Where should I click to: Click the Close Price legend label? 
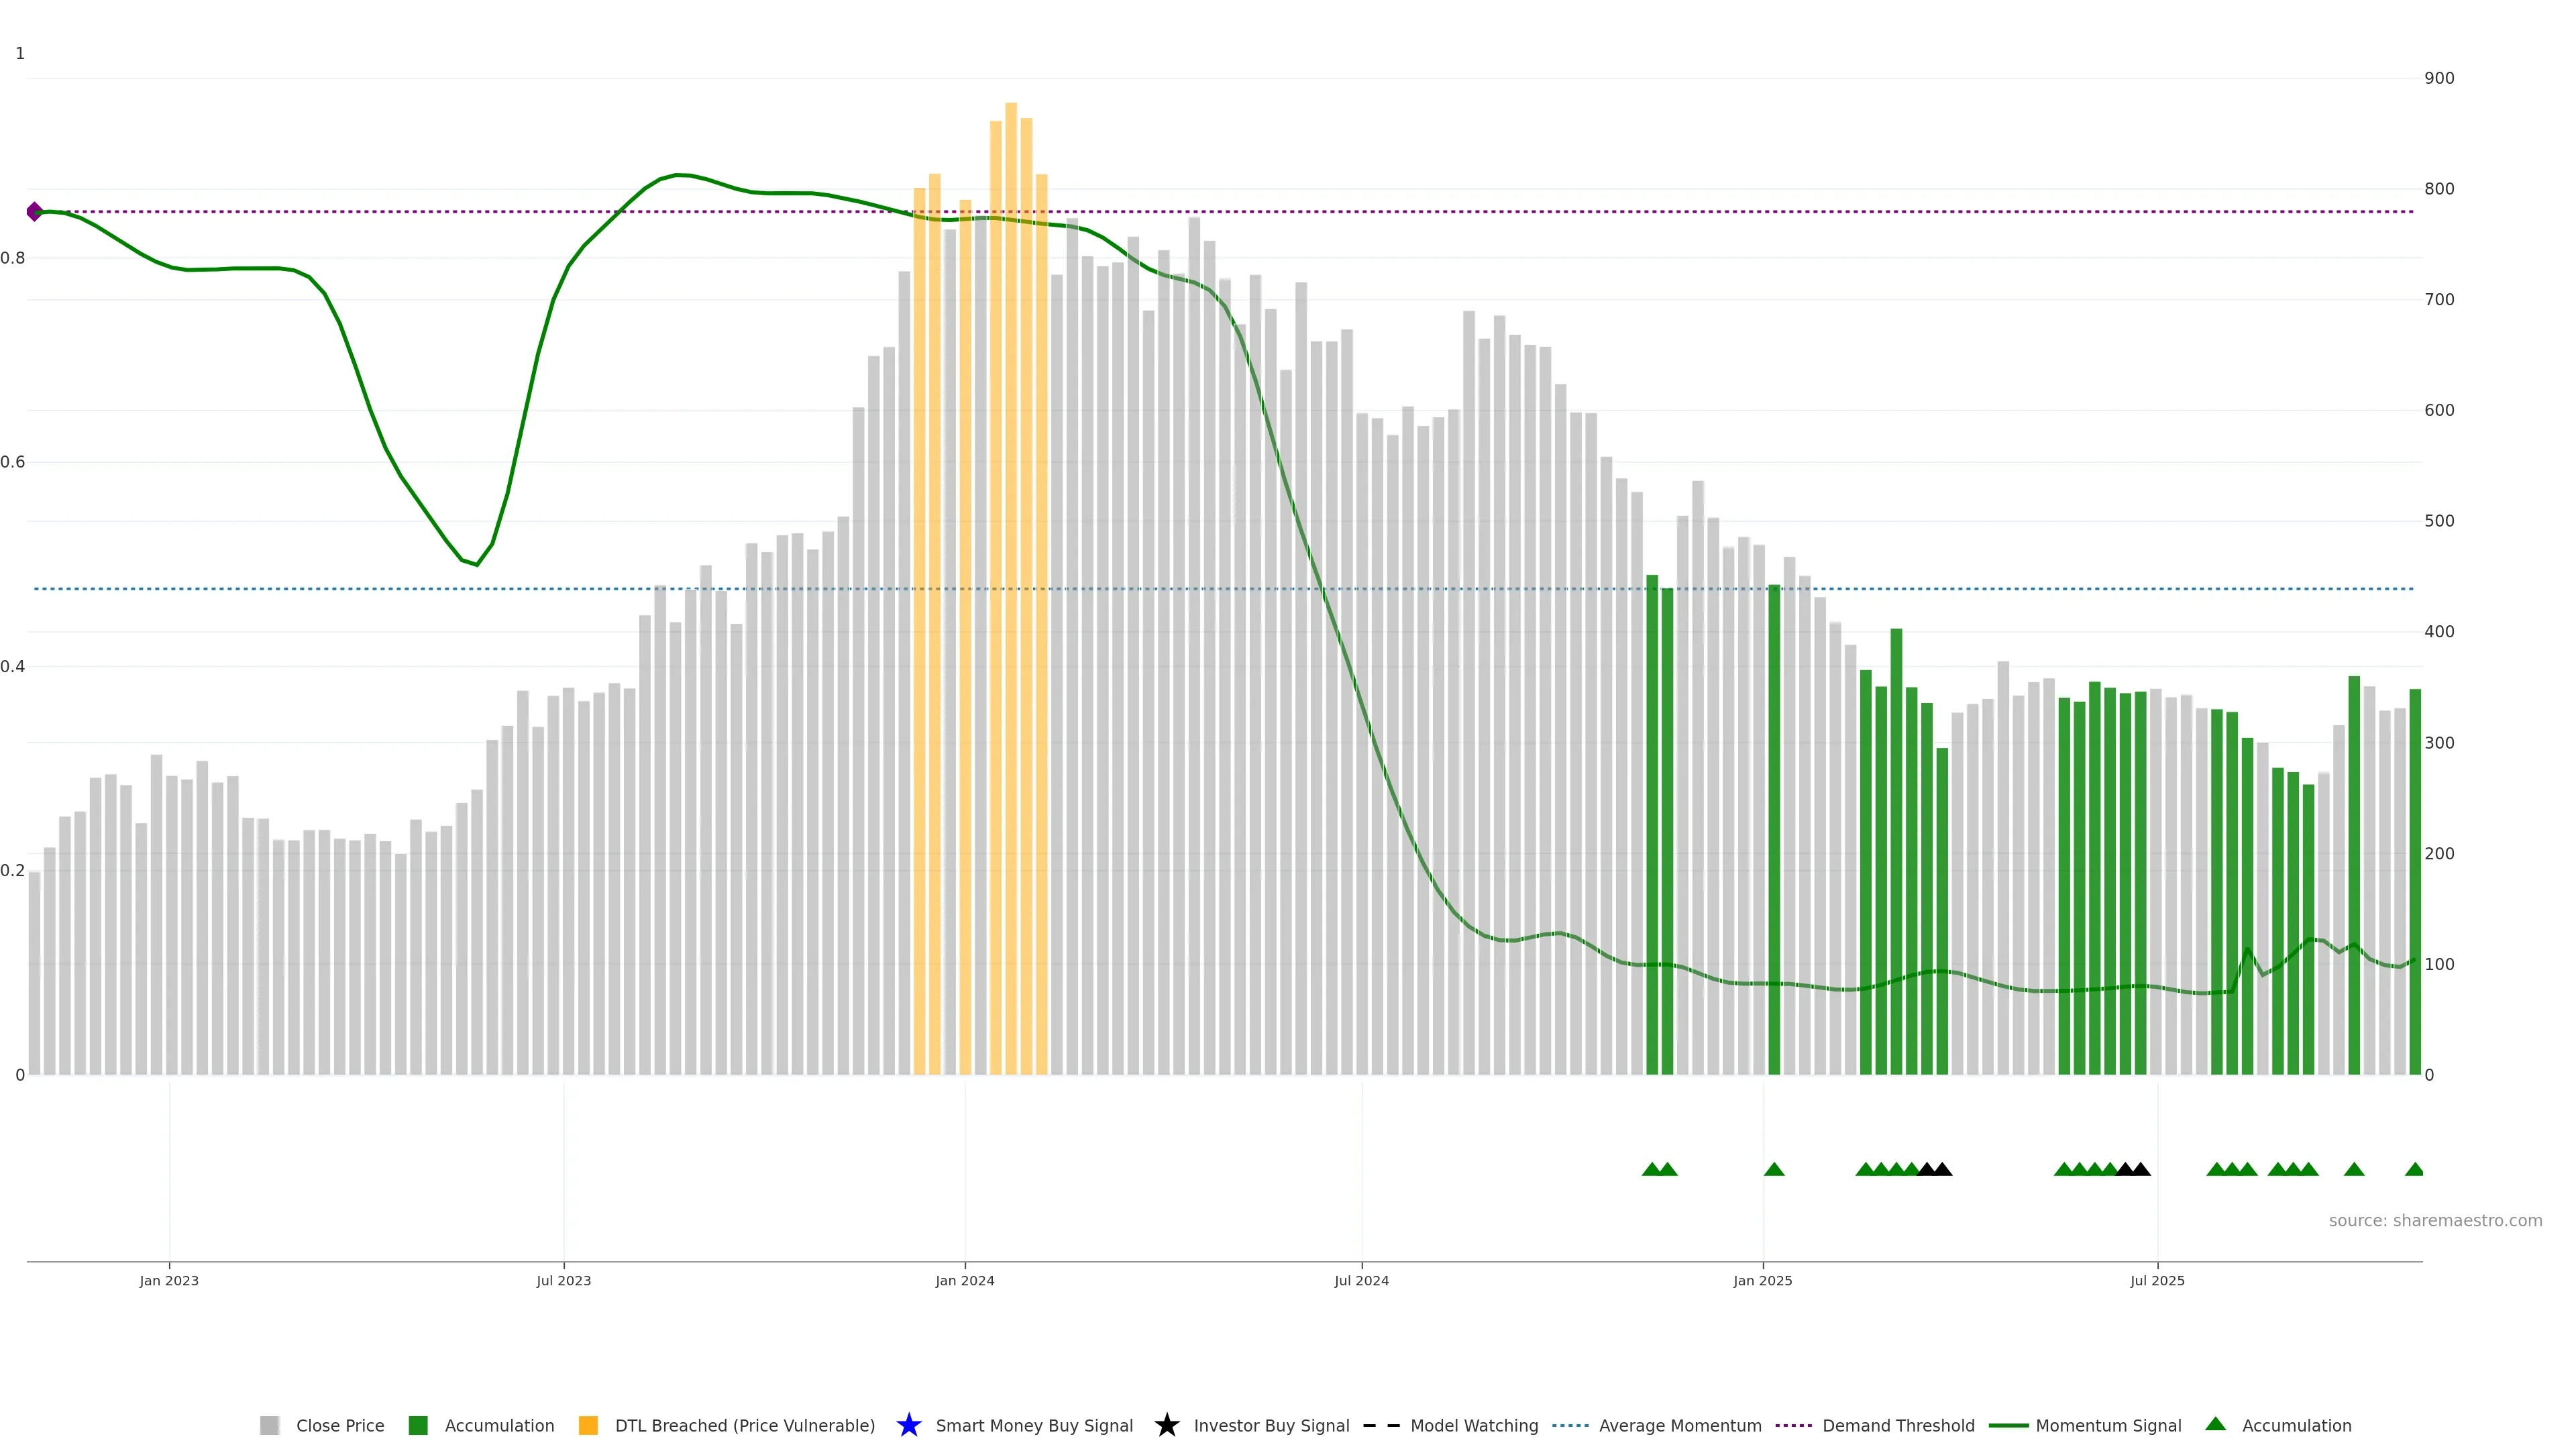340,1425
